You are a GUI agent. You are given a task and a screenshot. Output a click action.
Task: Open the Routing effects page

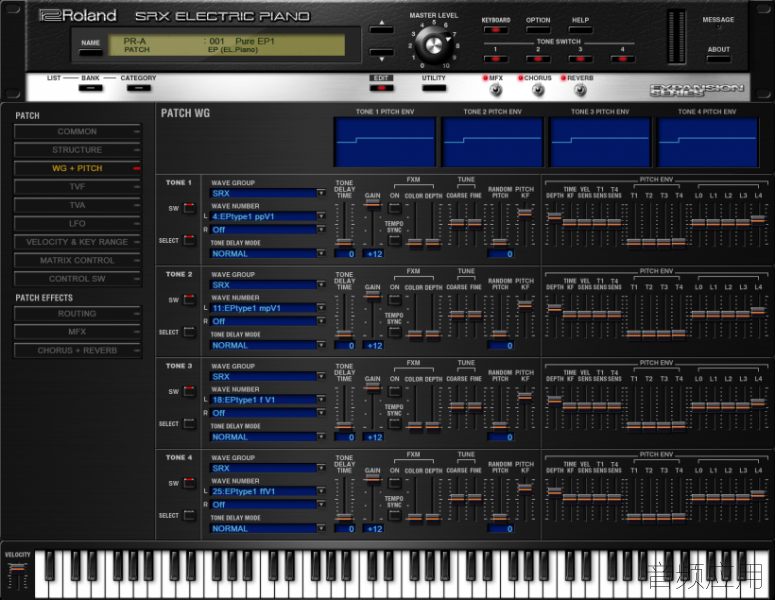tap(78, 313)
